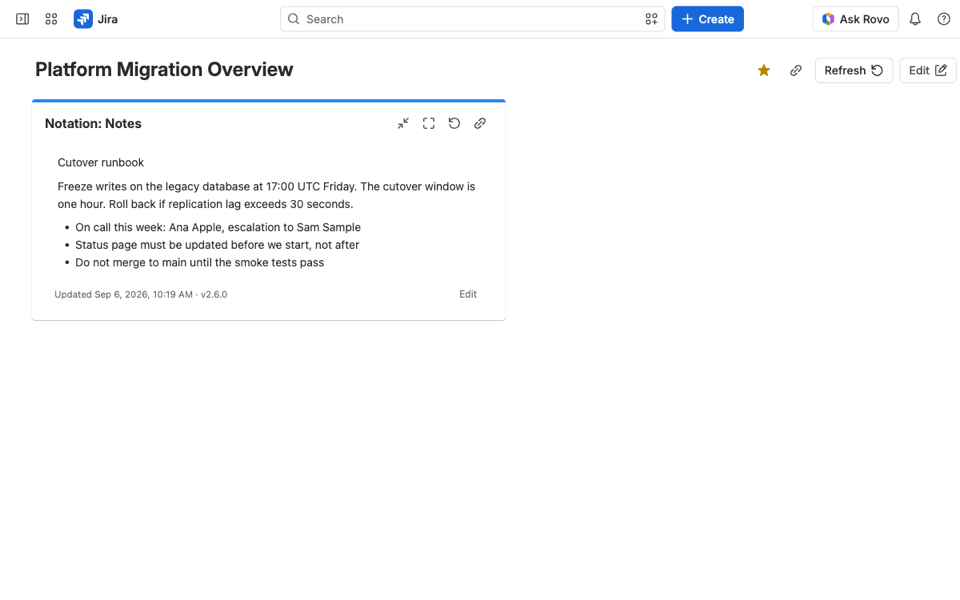
Task: Expand the sidebar with the panel icon
Action: tap(23, 19)
